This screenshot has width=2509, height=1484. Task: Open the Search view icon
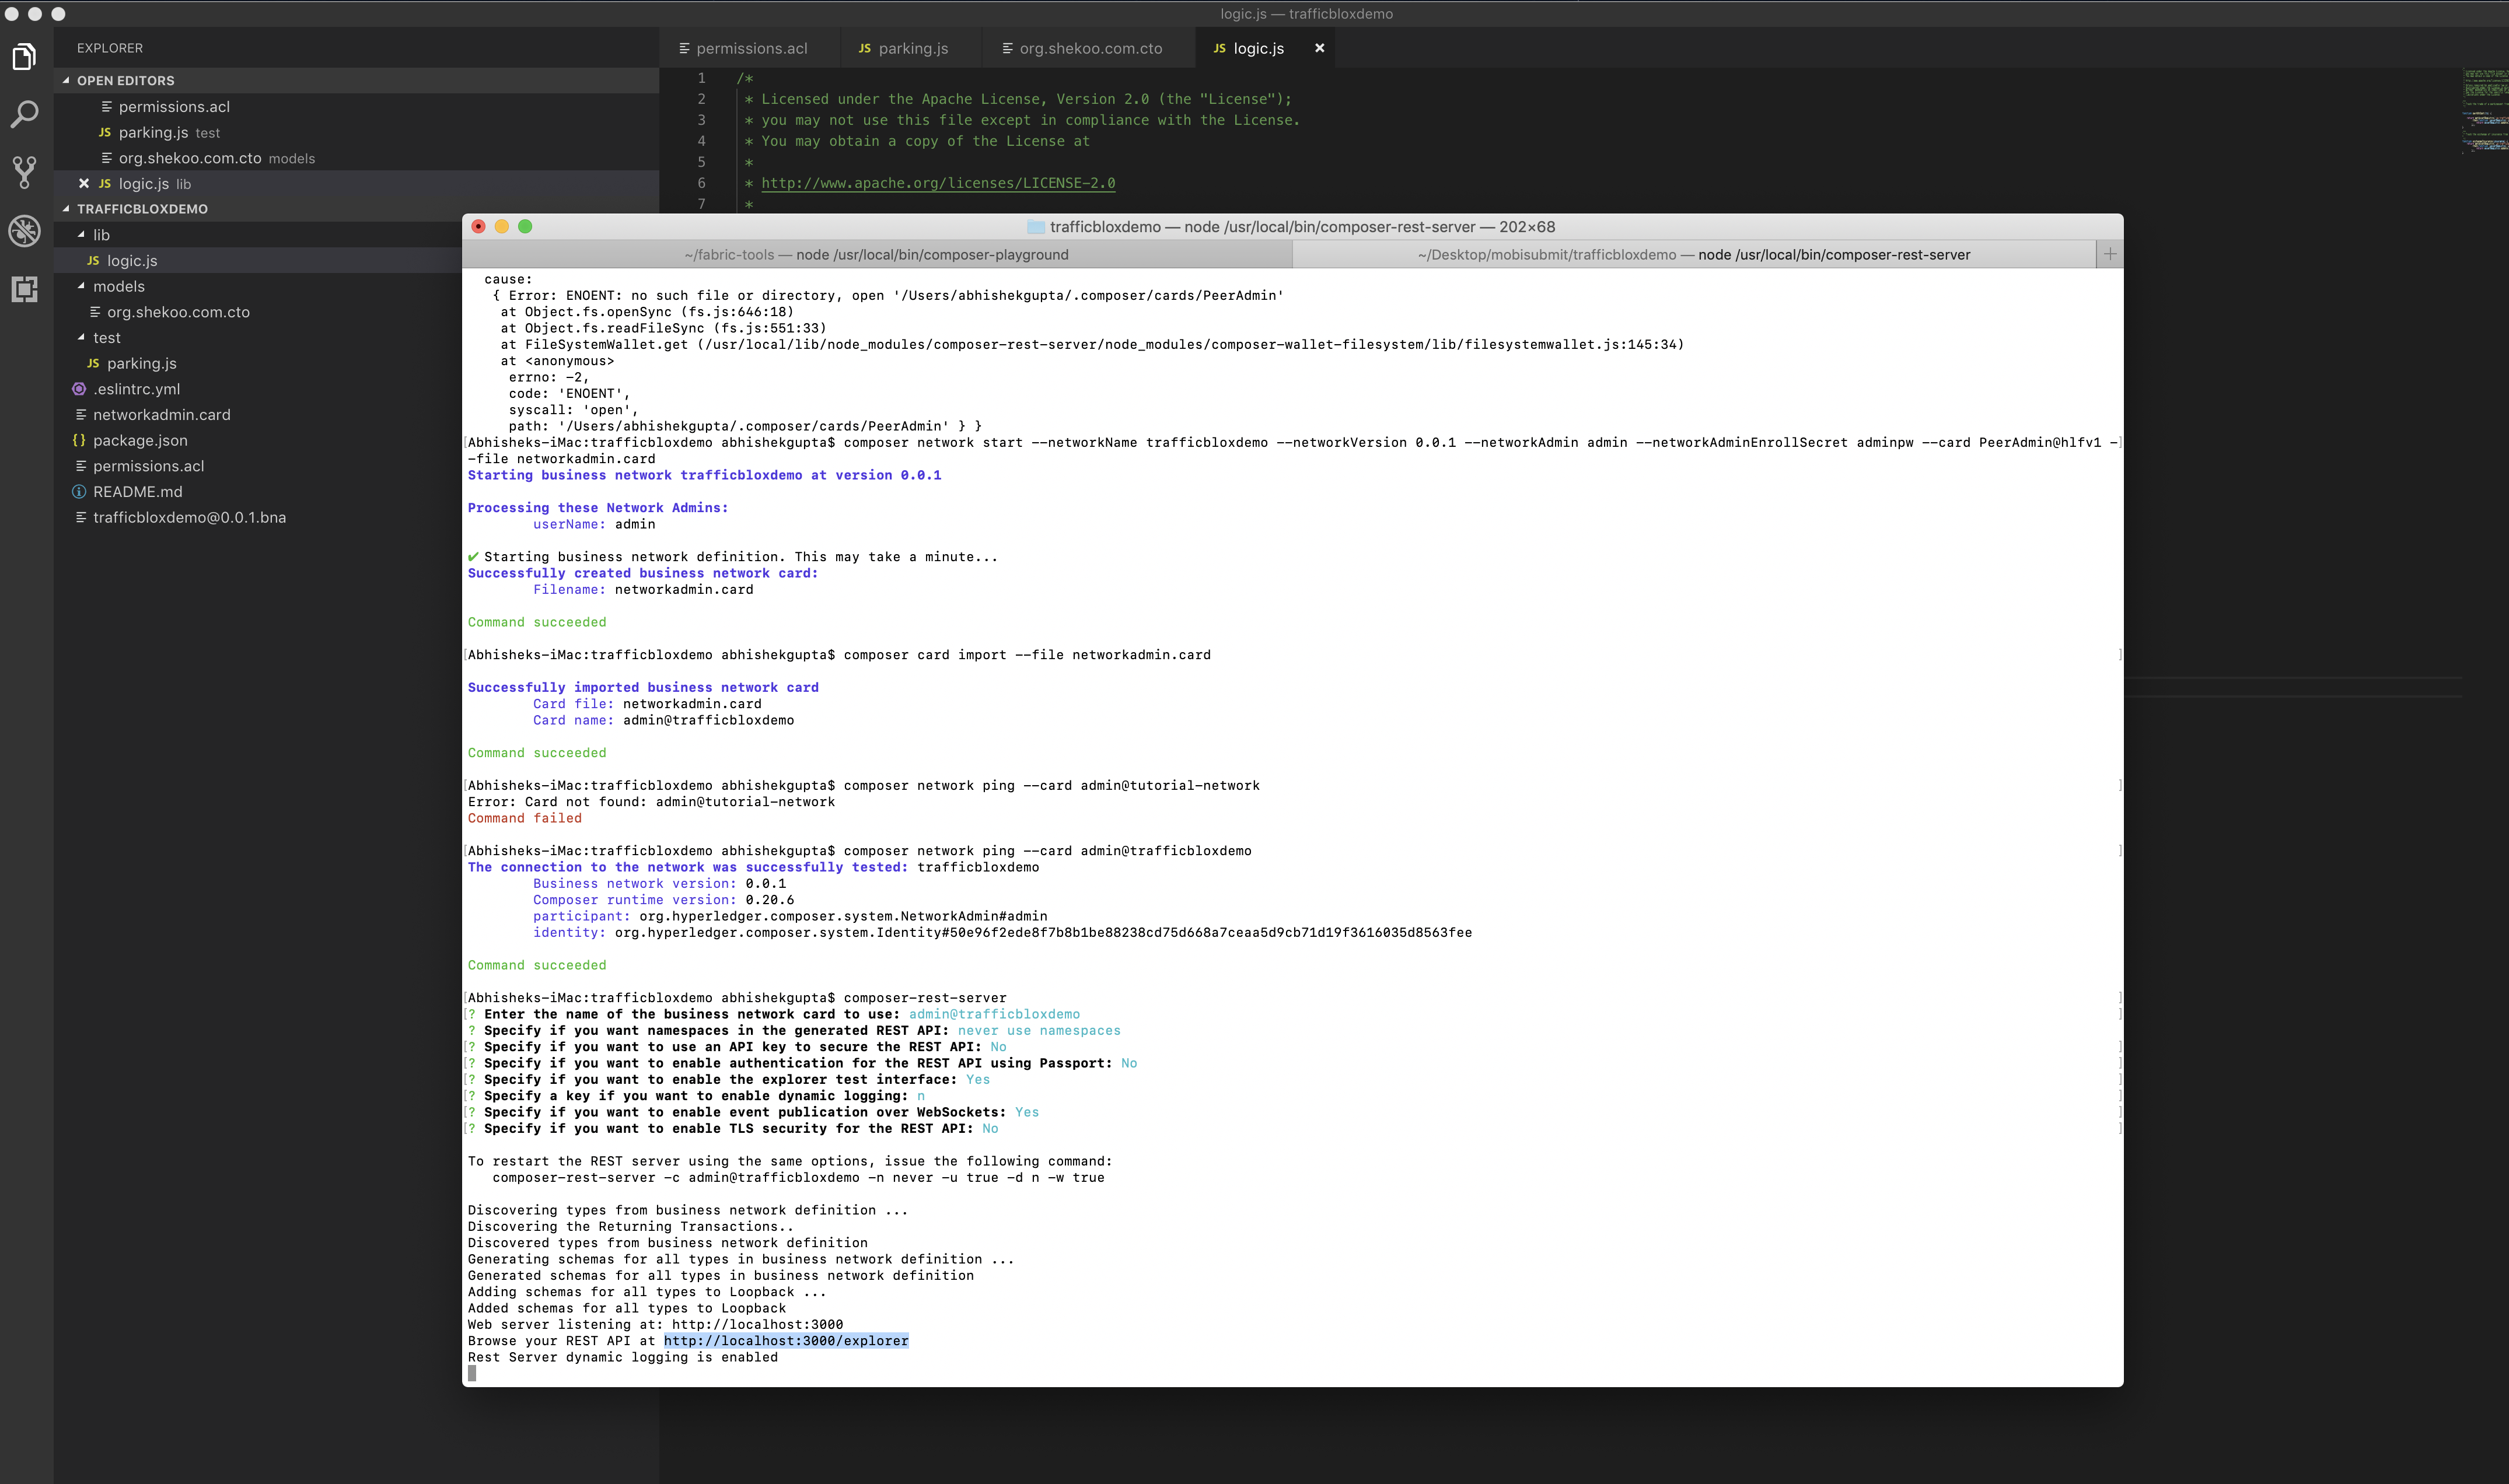(25, 114)
